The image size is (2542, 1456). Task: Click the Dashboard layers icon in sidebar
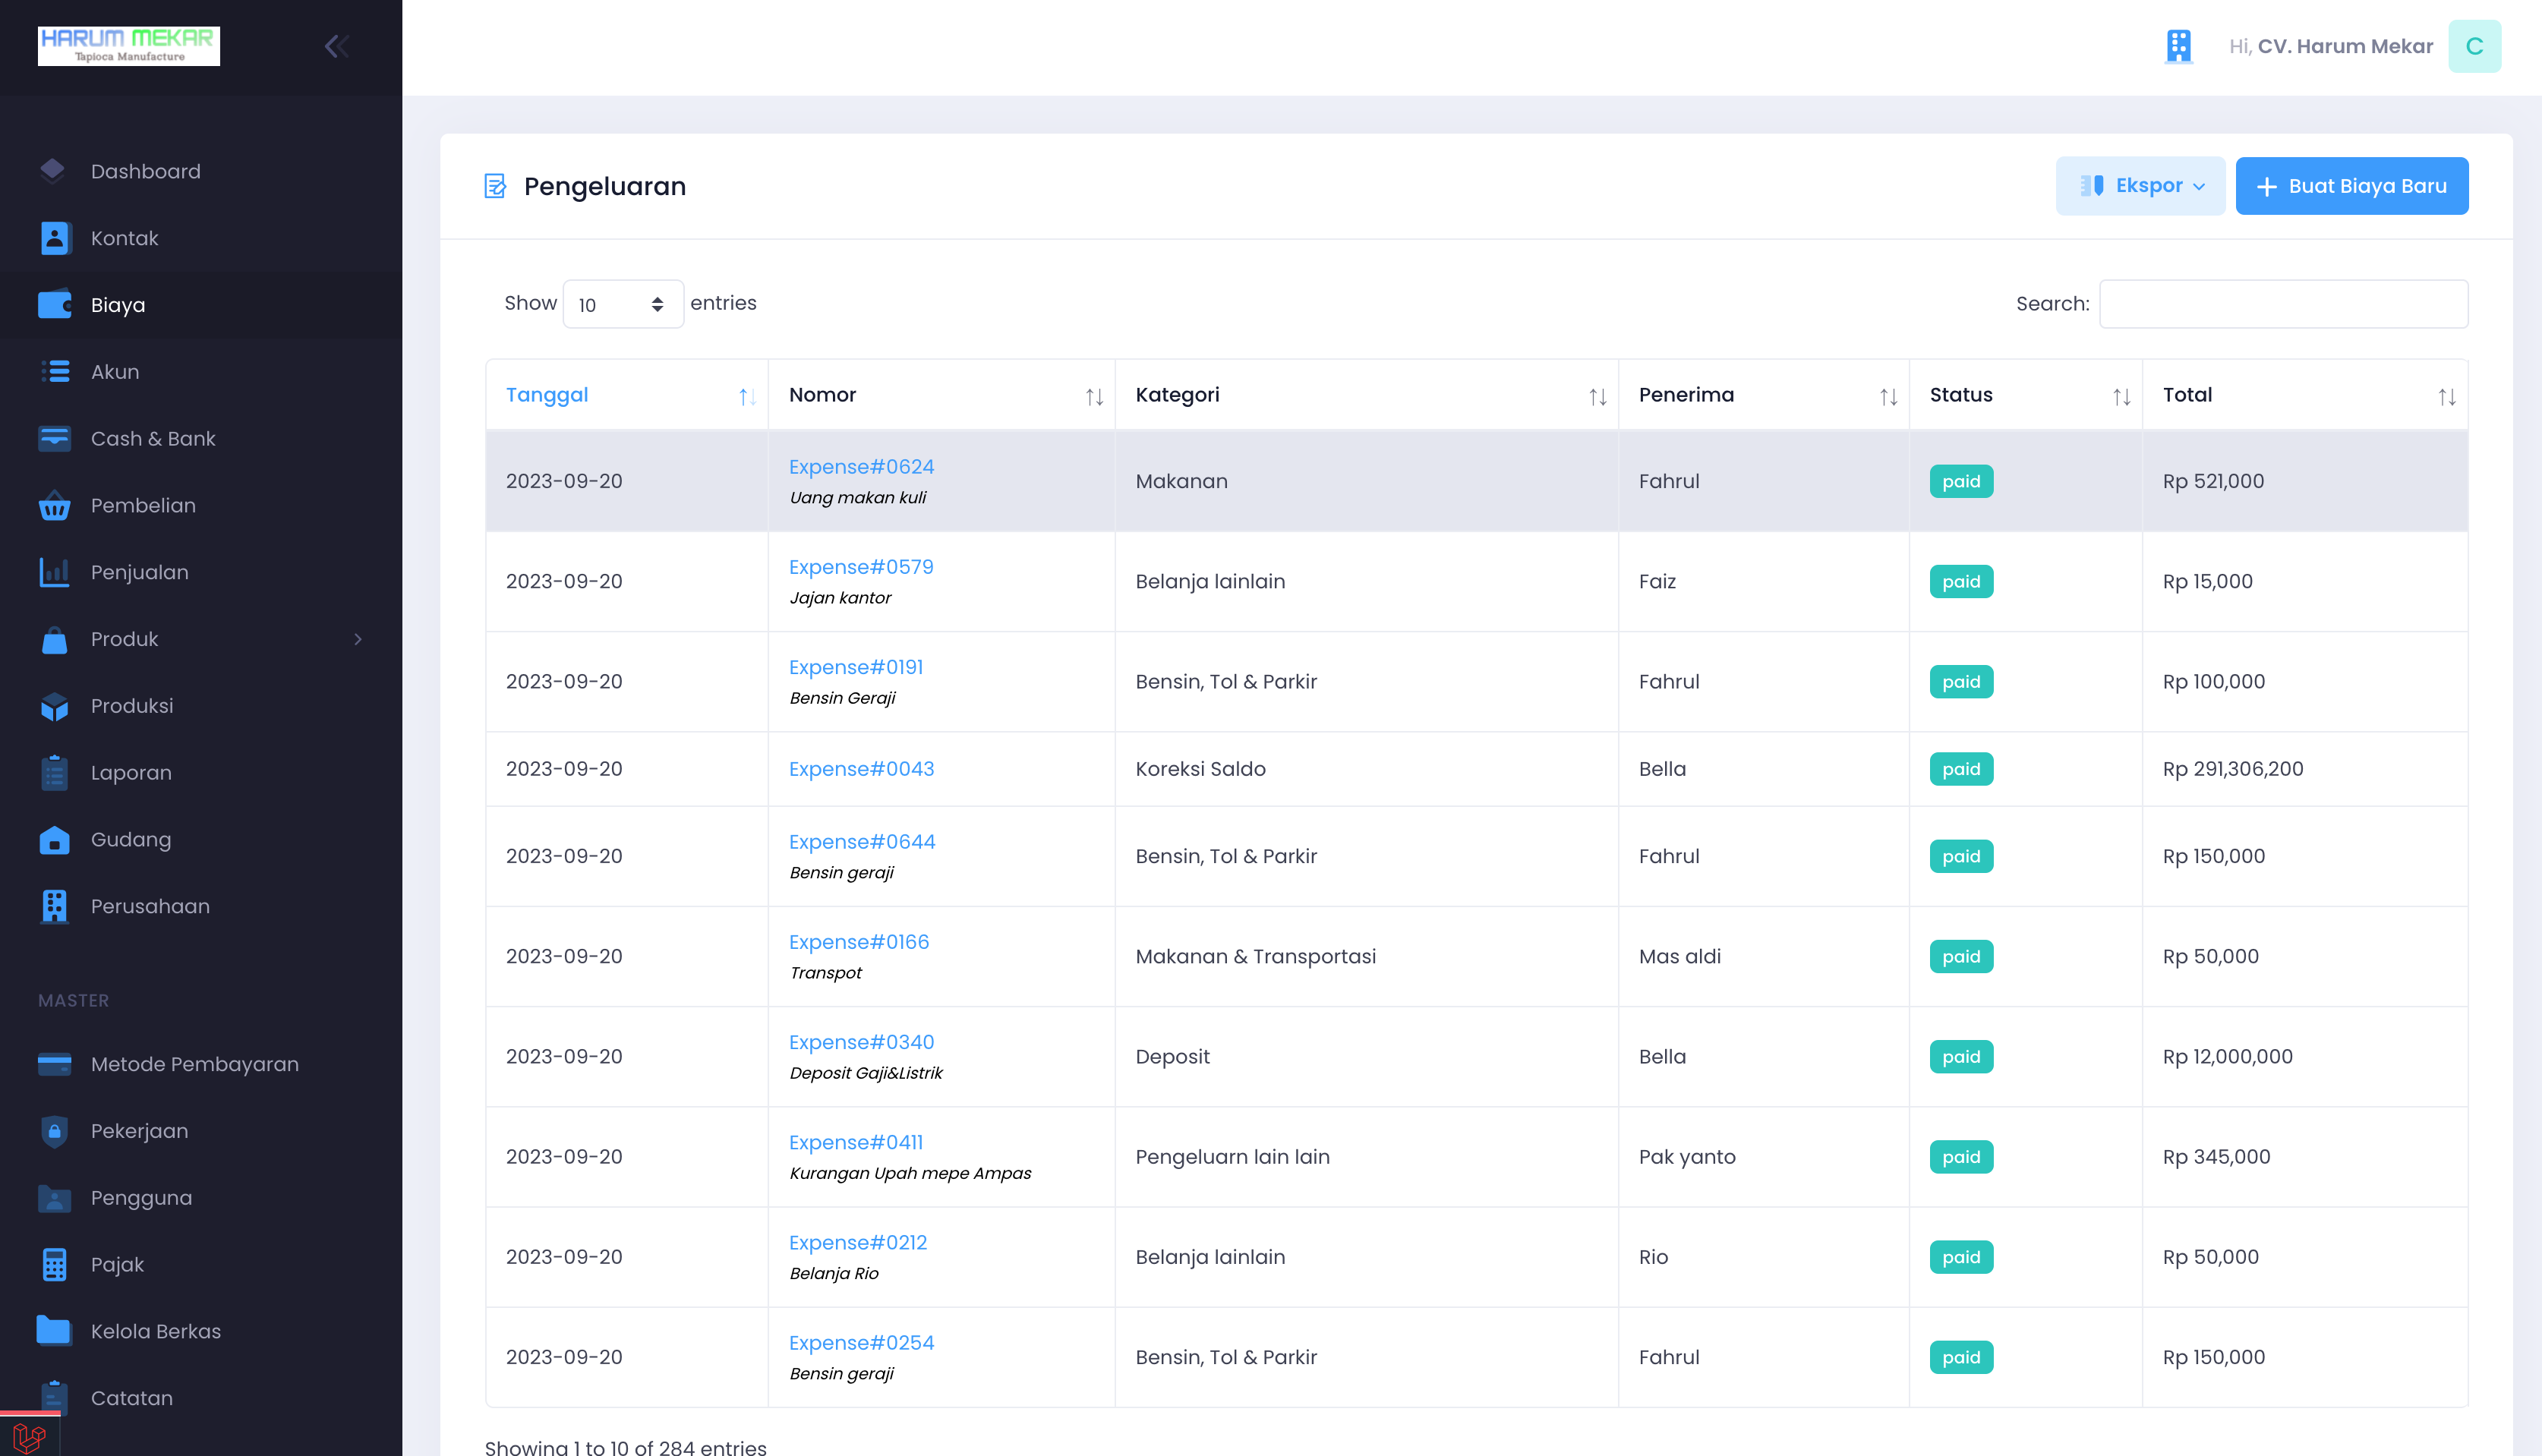pos(53,171)
